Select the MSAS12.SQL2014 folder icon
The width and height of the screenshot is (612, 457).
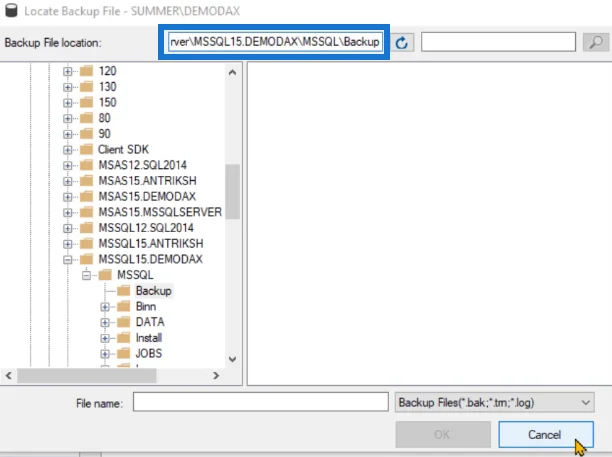pyautogui.click(x=87, y=165)
